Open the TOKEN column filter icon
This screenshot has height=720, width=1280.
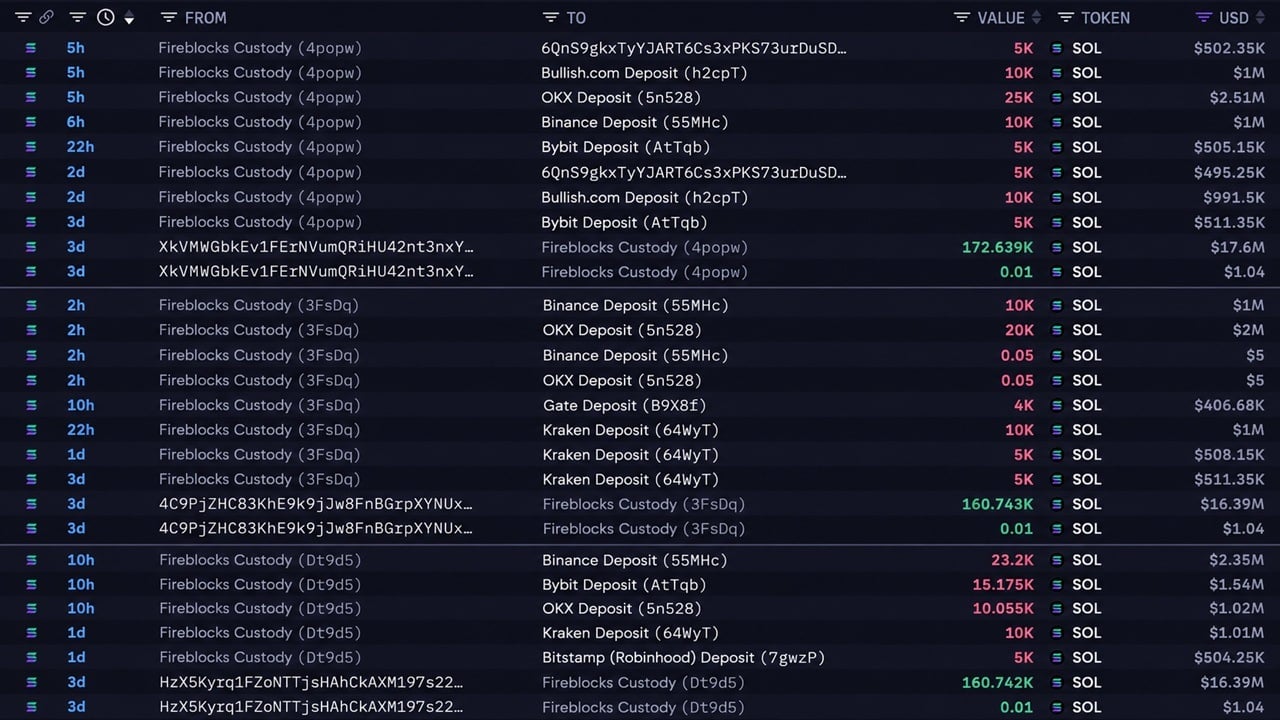[x=1066, y=17]
